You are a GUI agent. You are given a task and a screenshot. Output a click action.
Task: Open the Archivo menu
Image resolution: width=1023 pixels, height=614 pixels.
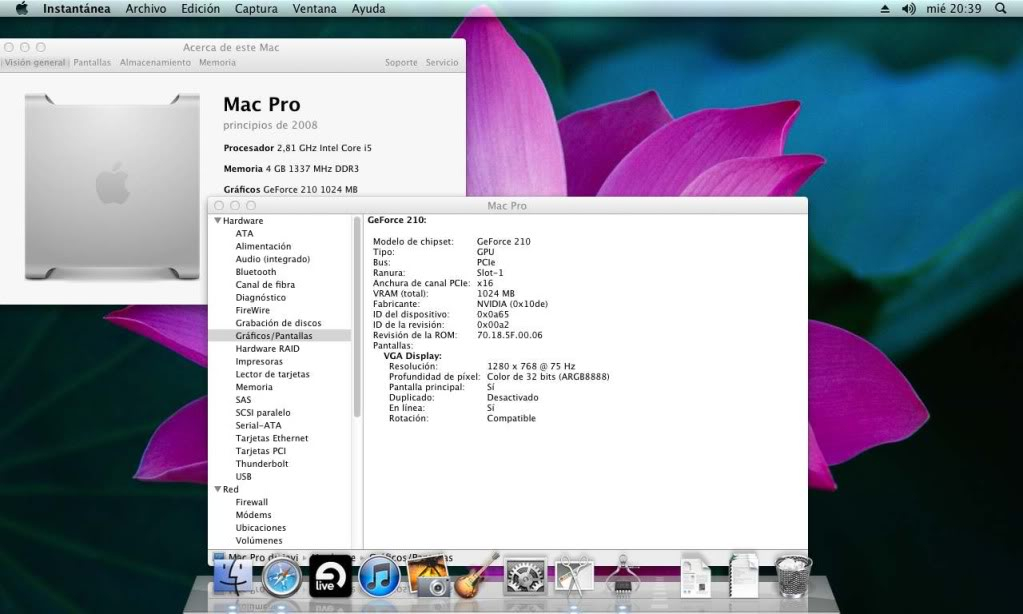[145, 8]
